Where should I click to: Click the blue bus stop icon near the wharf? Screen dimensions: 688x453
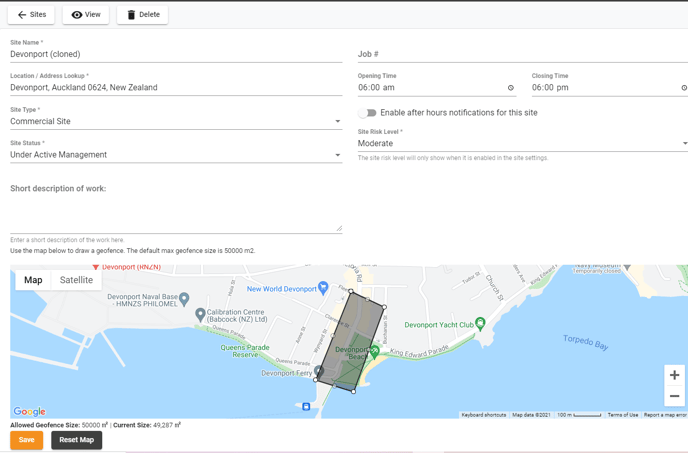coord(306,406)
